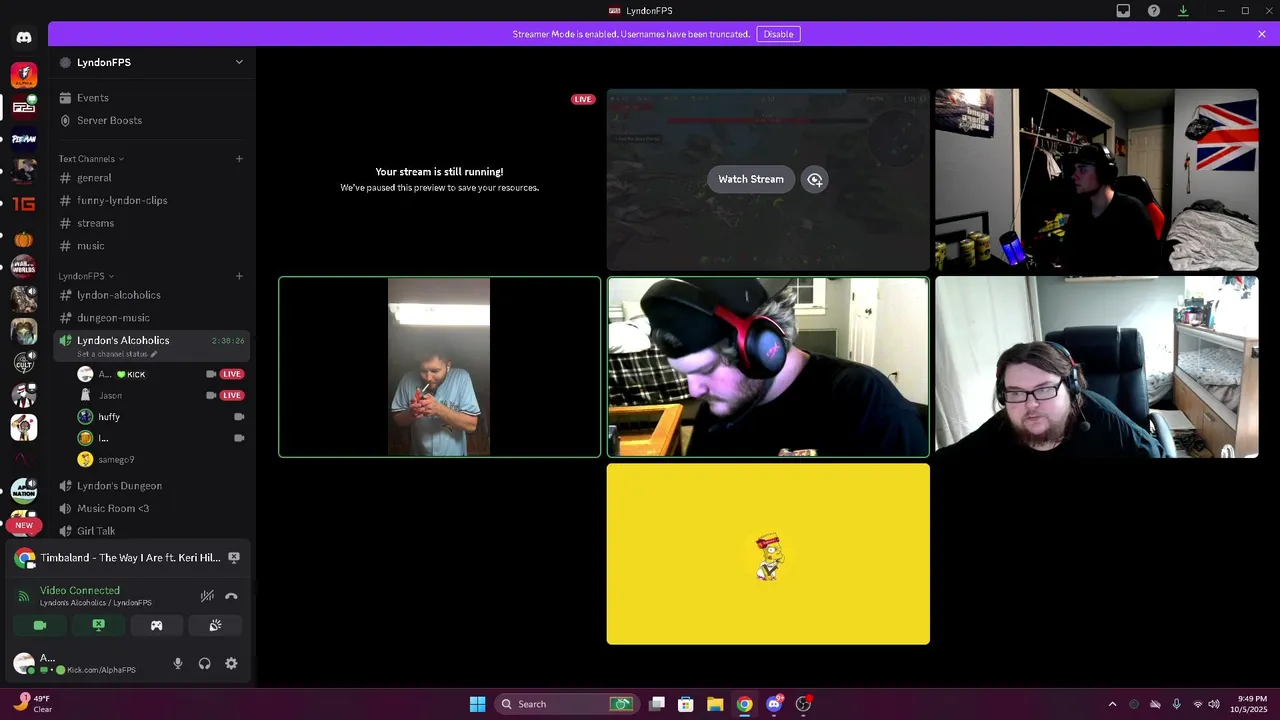The width and height of the screenshot is (1280, 720).
Task: Deafen with headphones icon
Action: pyautogui.click(x=205, y=663)
